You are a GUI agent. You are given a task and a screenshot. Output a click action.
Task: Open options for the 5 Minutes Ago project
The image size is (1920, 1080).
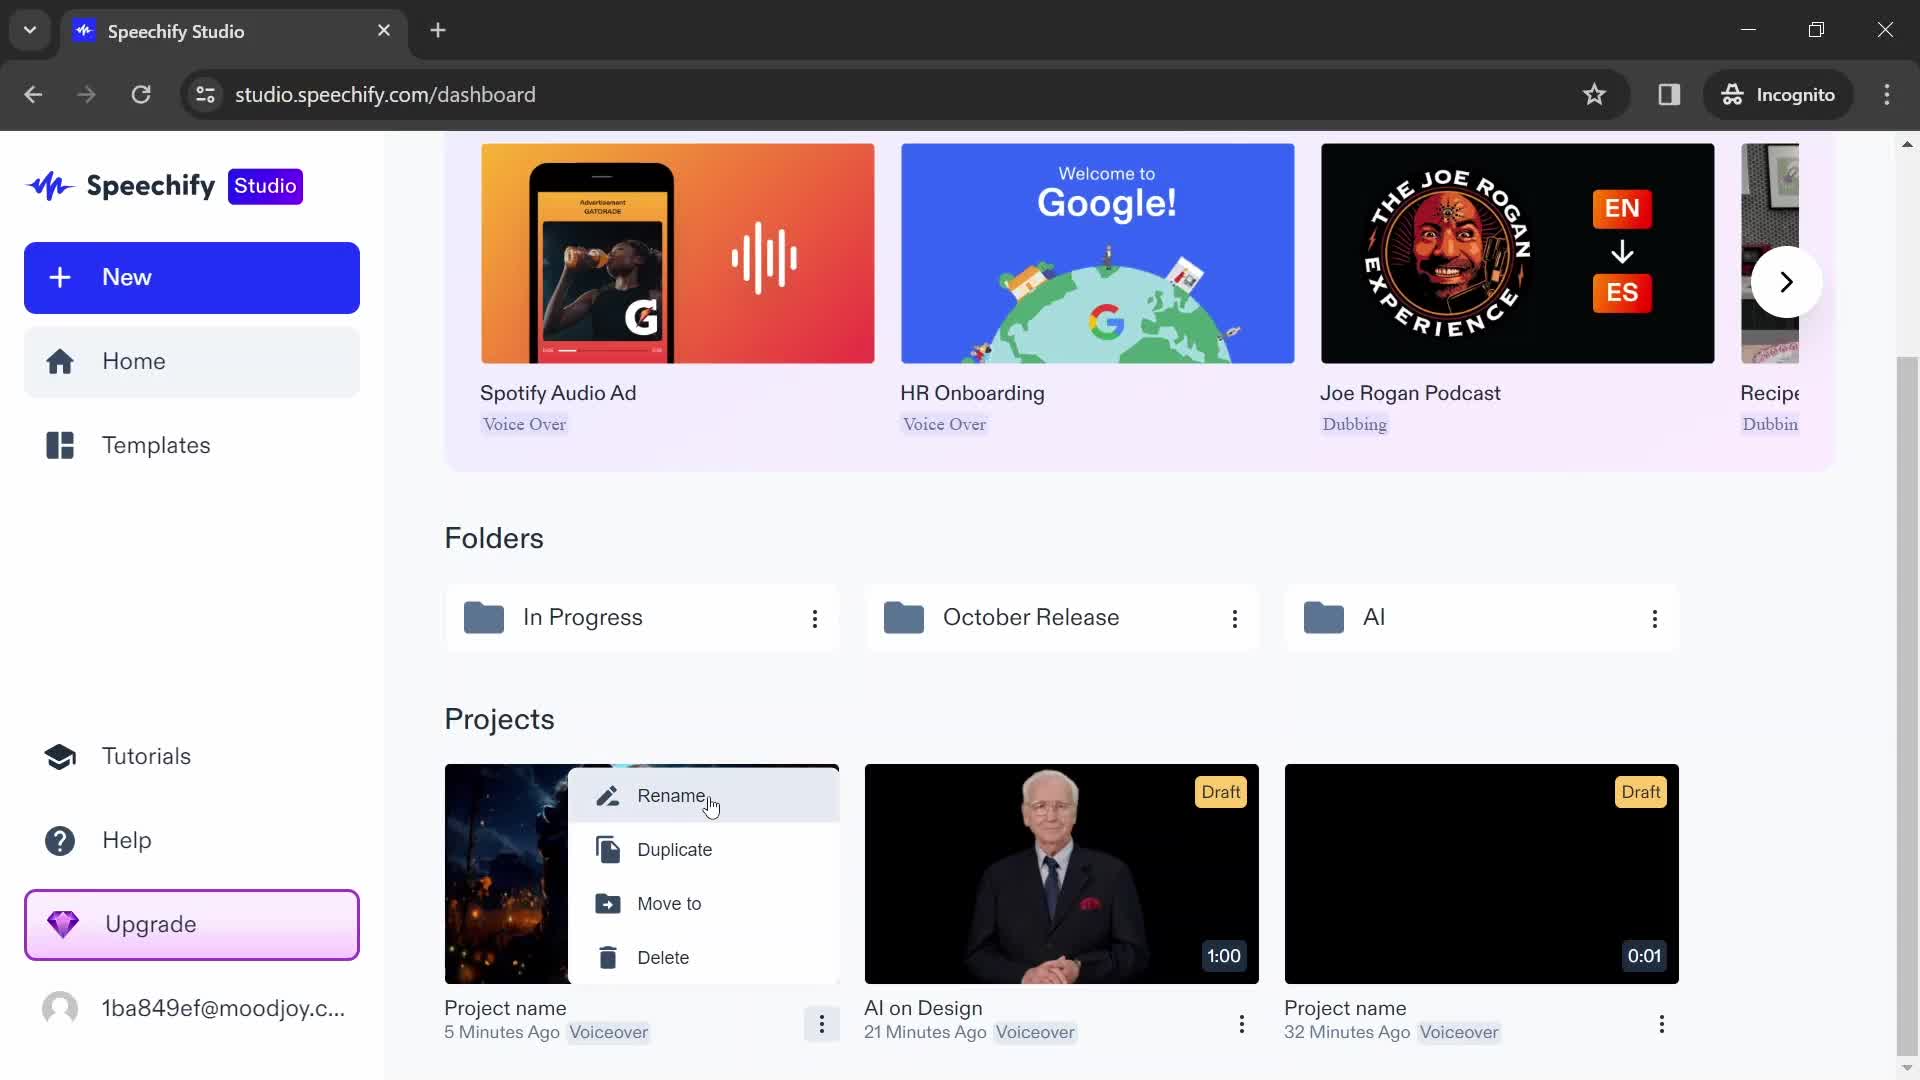coord(822,1025)
